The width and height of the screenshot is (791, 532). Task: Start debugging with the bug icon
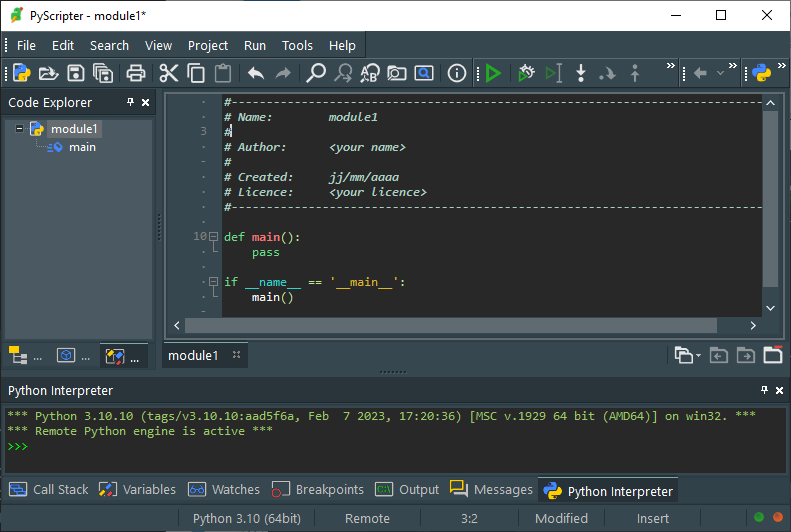click(x=526, y=73)
